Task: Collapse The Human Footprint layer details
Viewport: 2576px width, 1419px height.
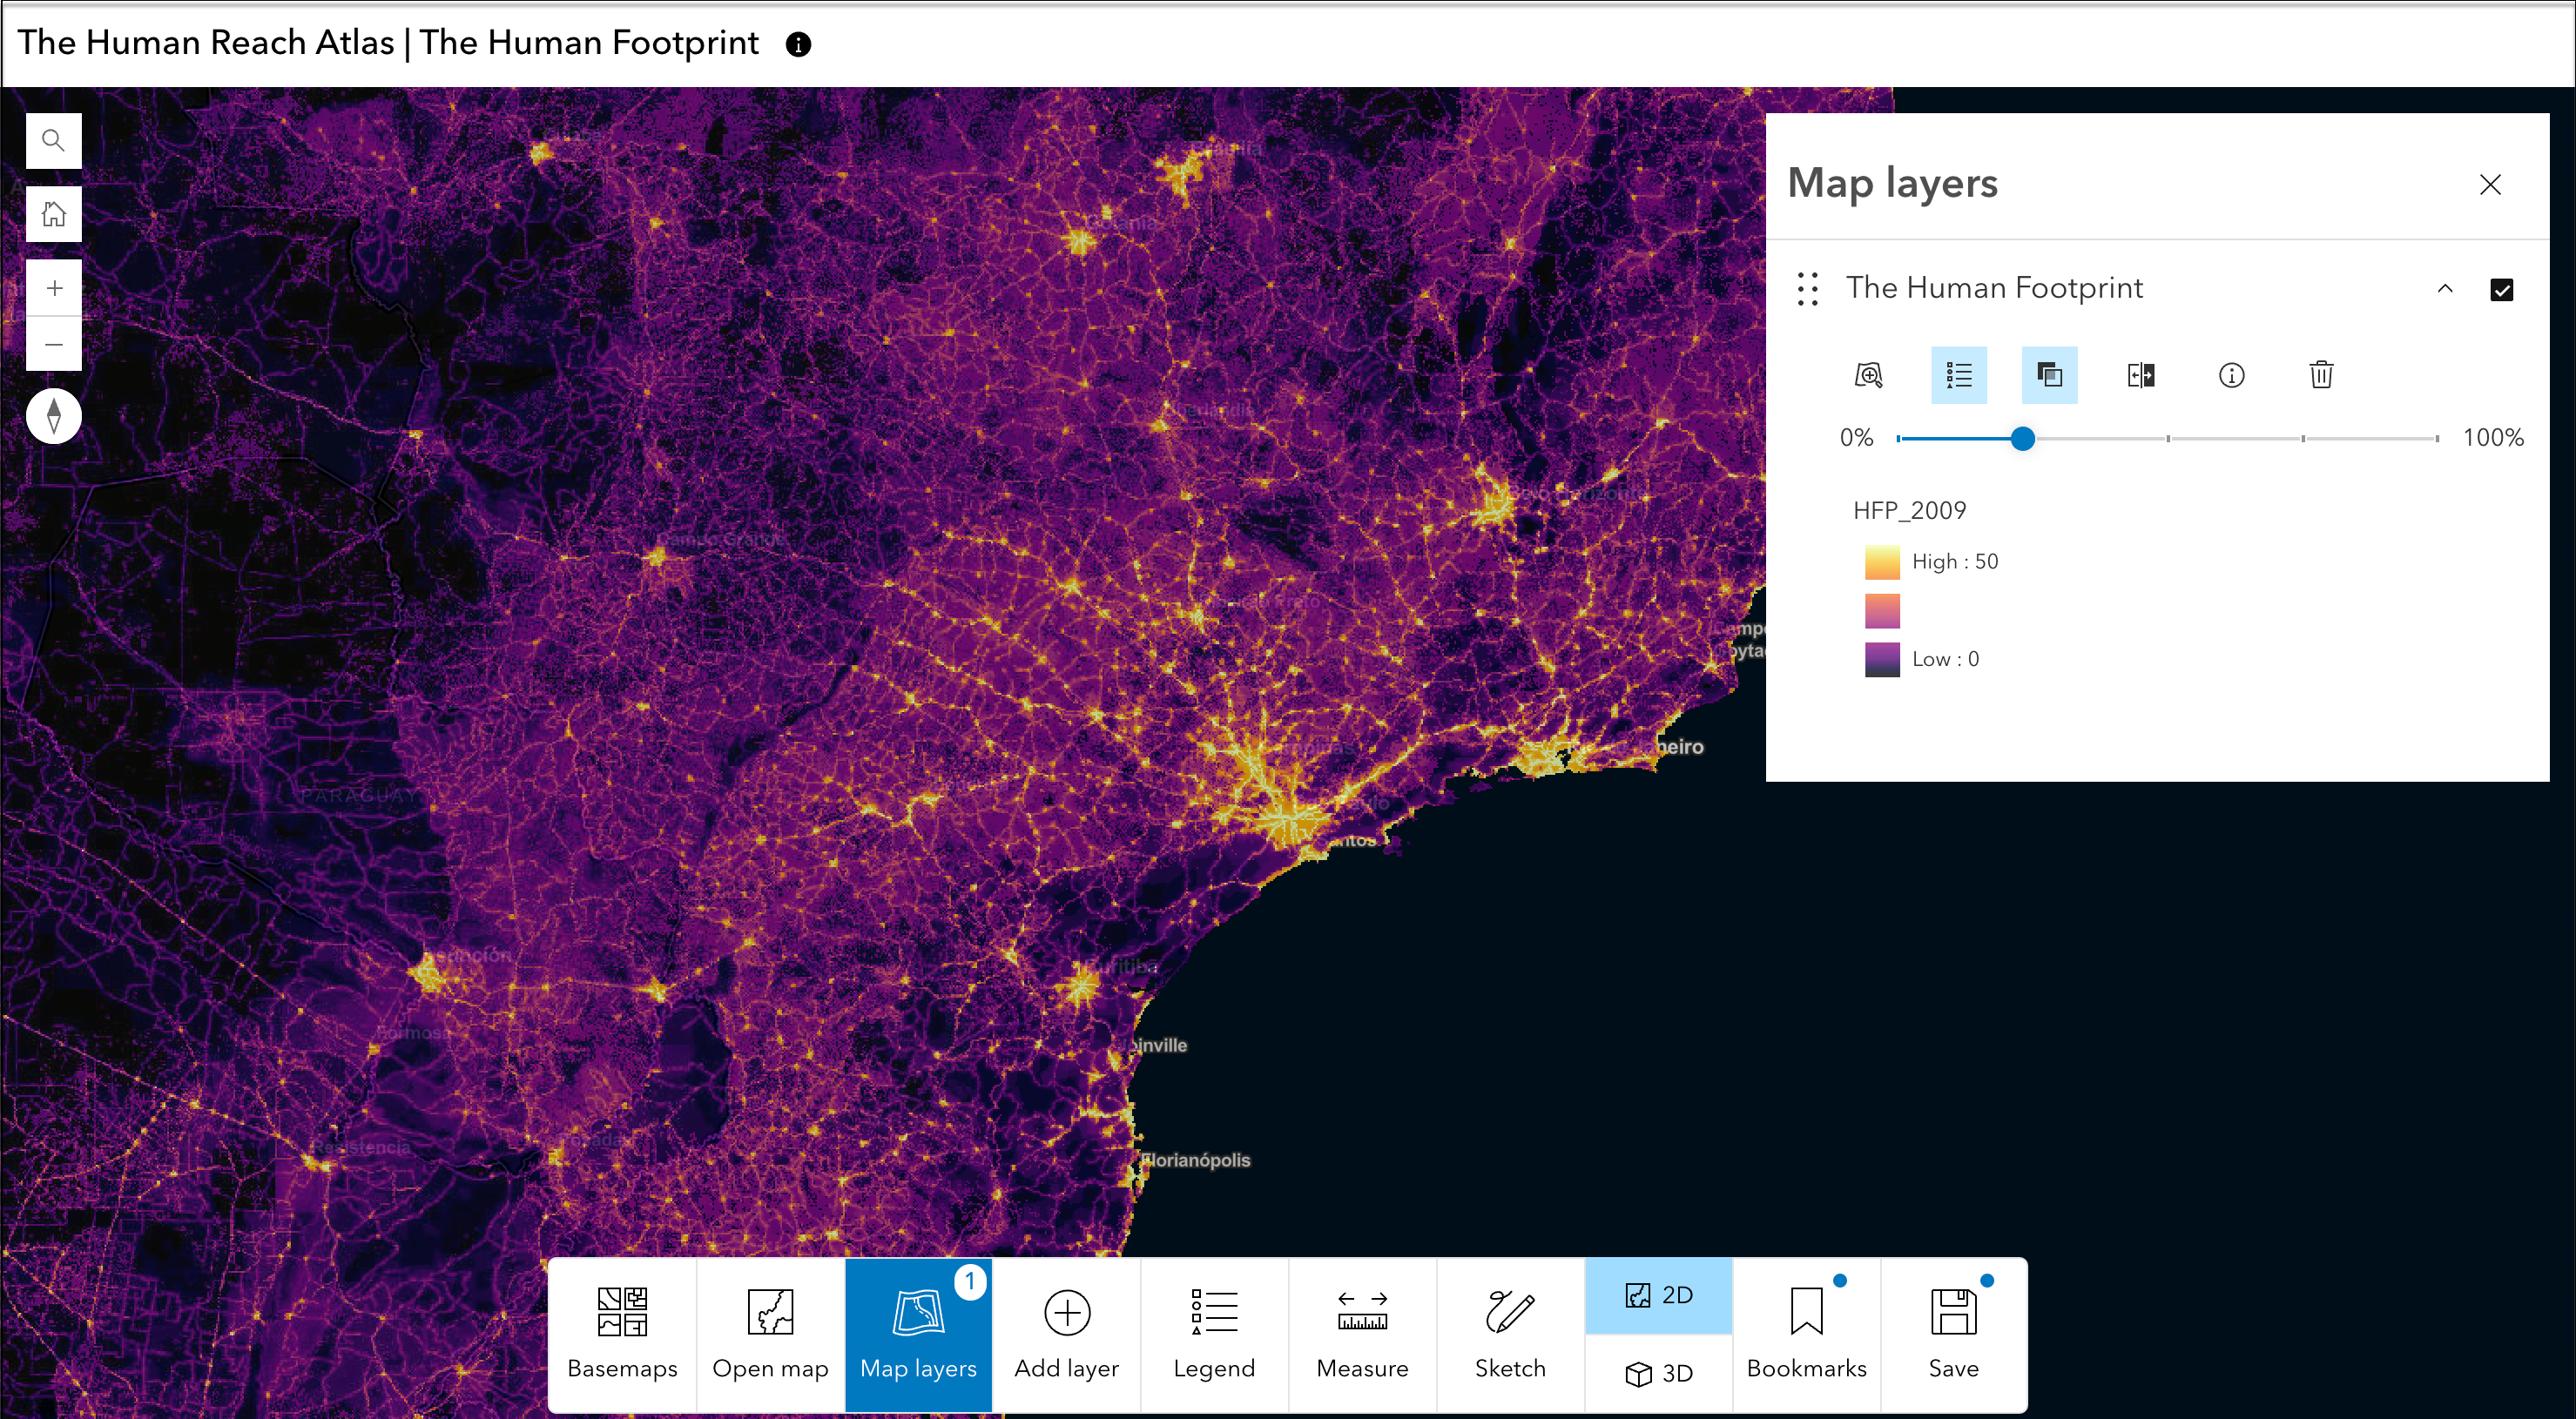Action: point(2446,289)
